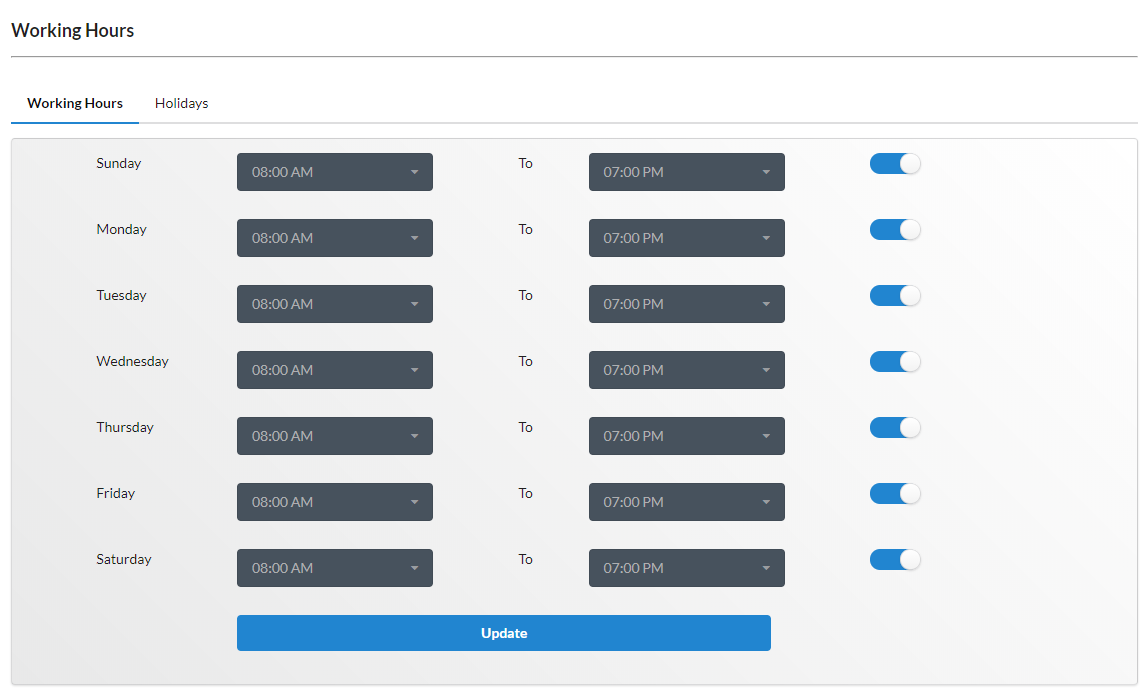
Task: Click the Saturday day label
Action: coord(124,559)
